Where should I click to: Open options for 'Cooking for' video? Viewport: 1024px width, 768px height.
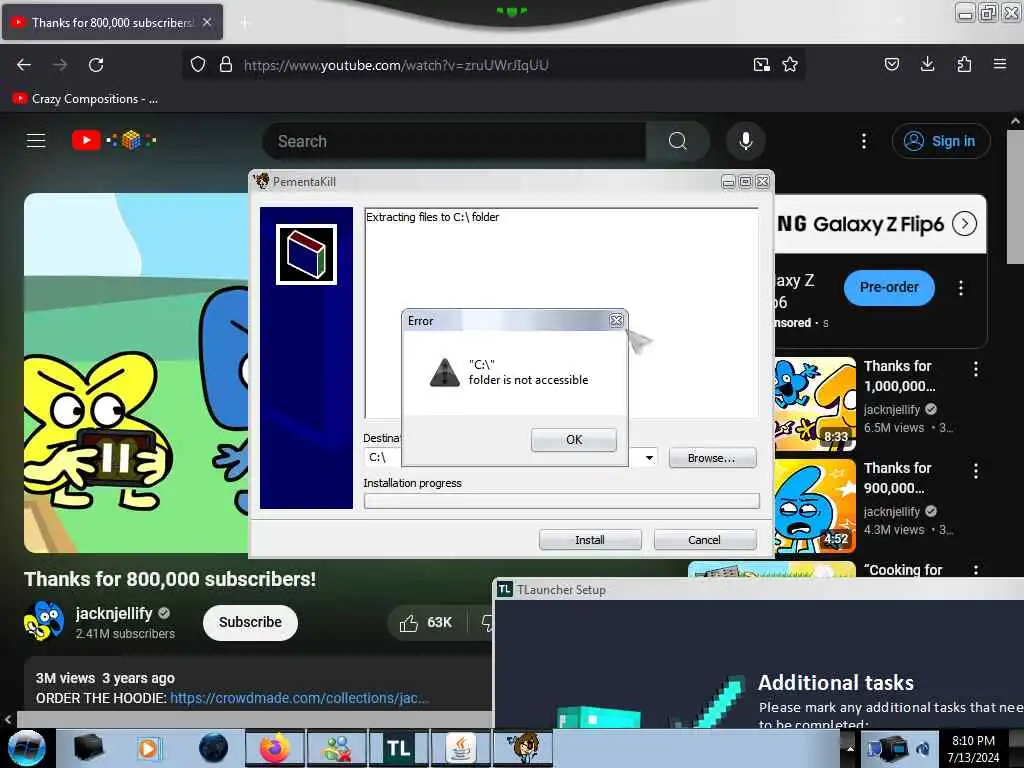point(976,569)
